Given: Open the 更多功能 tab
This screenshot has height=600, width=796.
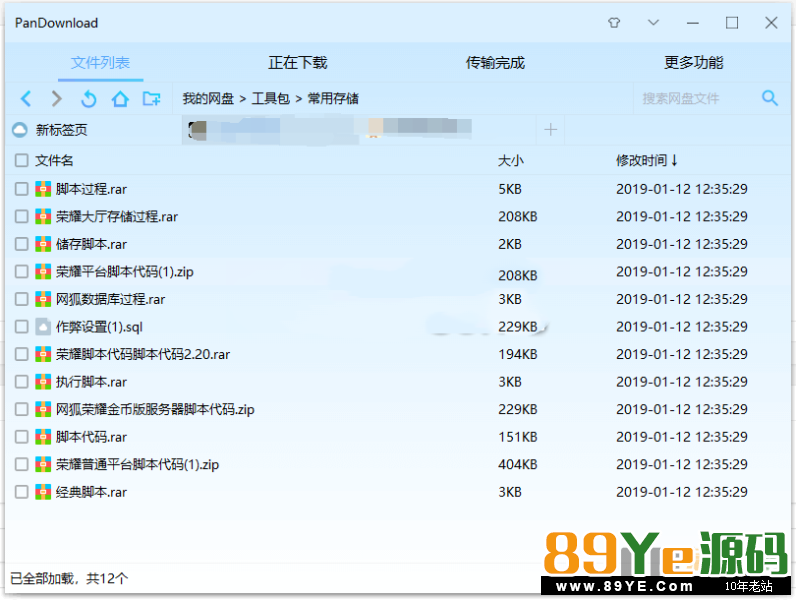Looking at the screenshot, I should point(693,63).
